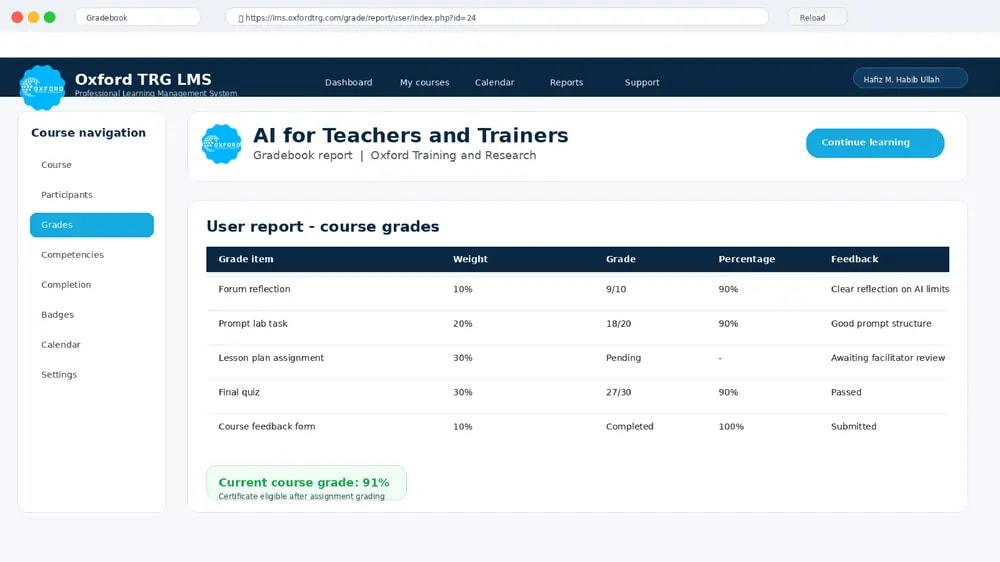The image size is (1000, 562).
Task: Click the Course feedback form grade item
Action: click(x=267, y=426)
